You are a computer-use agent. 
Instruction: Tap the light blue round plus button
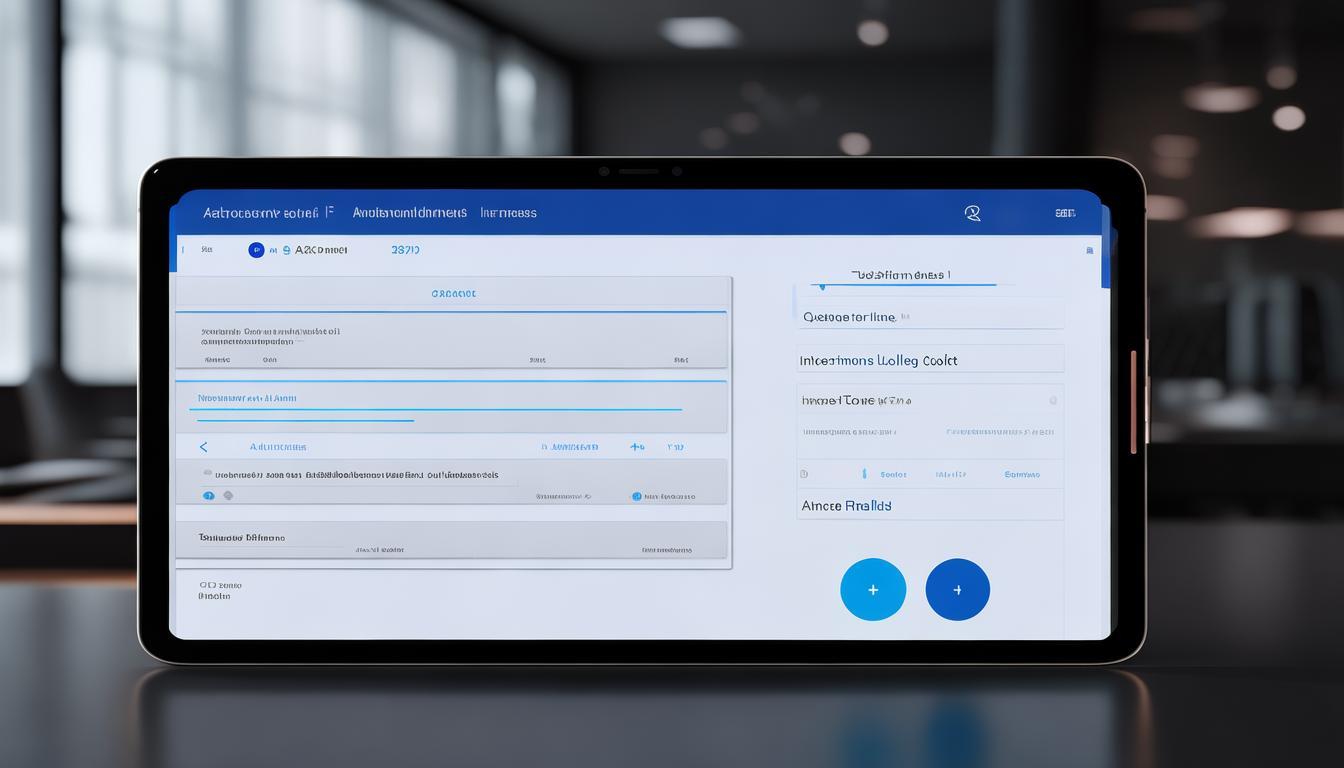[x=873, y=590]
